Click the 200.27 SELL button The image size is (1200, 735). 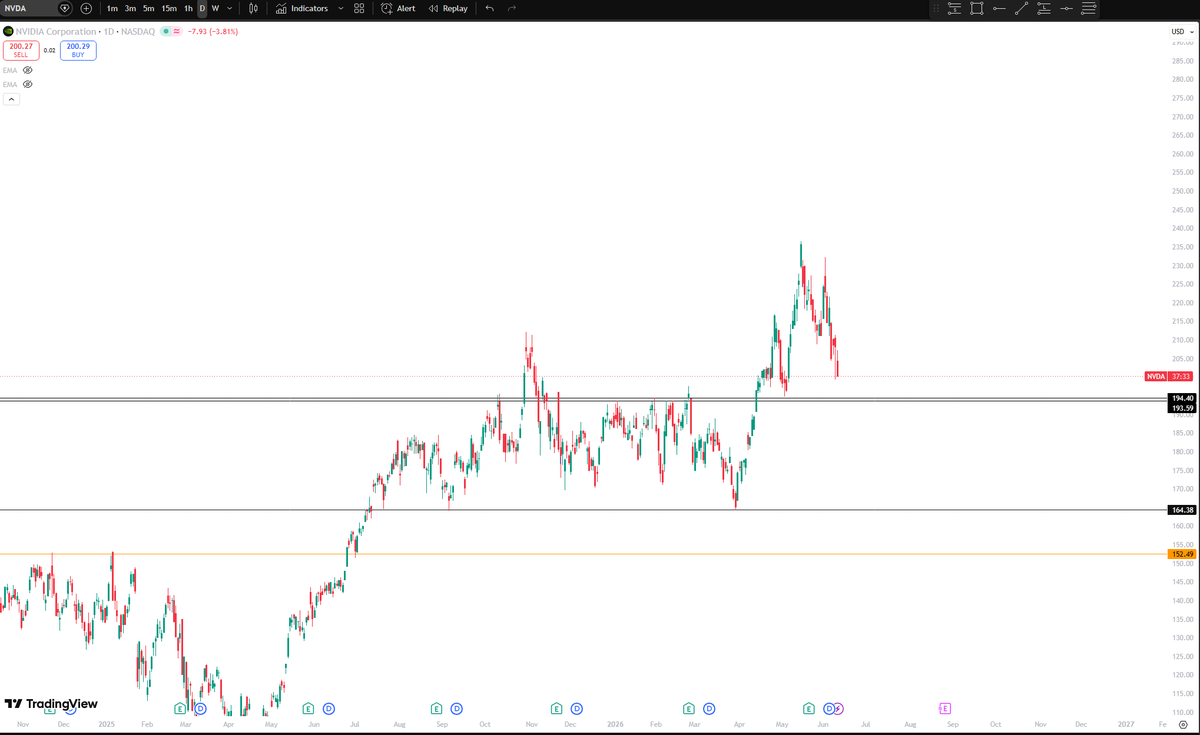click(21, 50)
